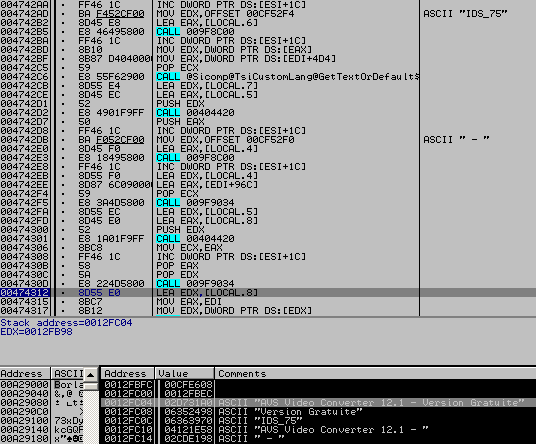536x444 pixels.
Task: Click the EDX=0012FB98 info line
Action: coord(36,332)
